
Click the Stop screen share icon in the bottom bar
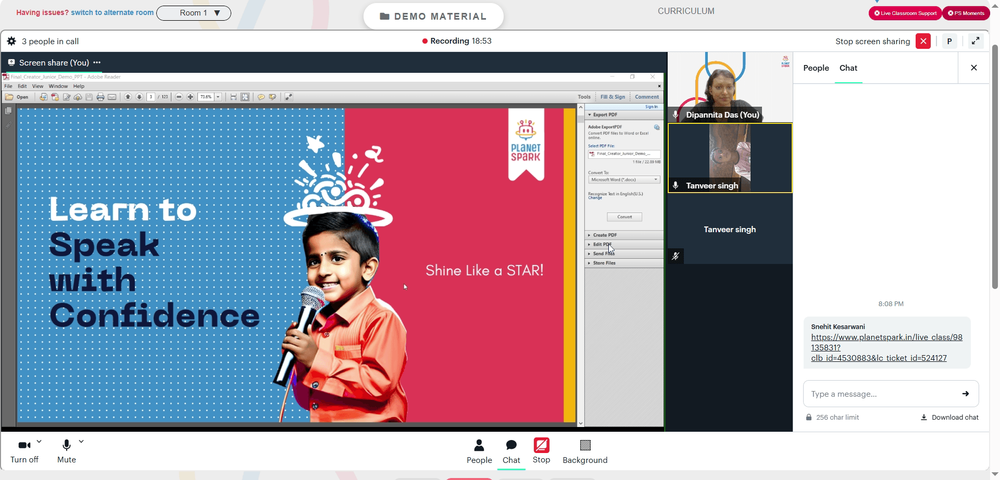coord(541,445)
